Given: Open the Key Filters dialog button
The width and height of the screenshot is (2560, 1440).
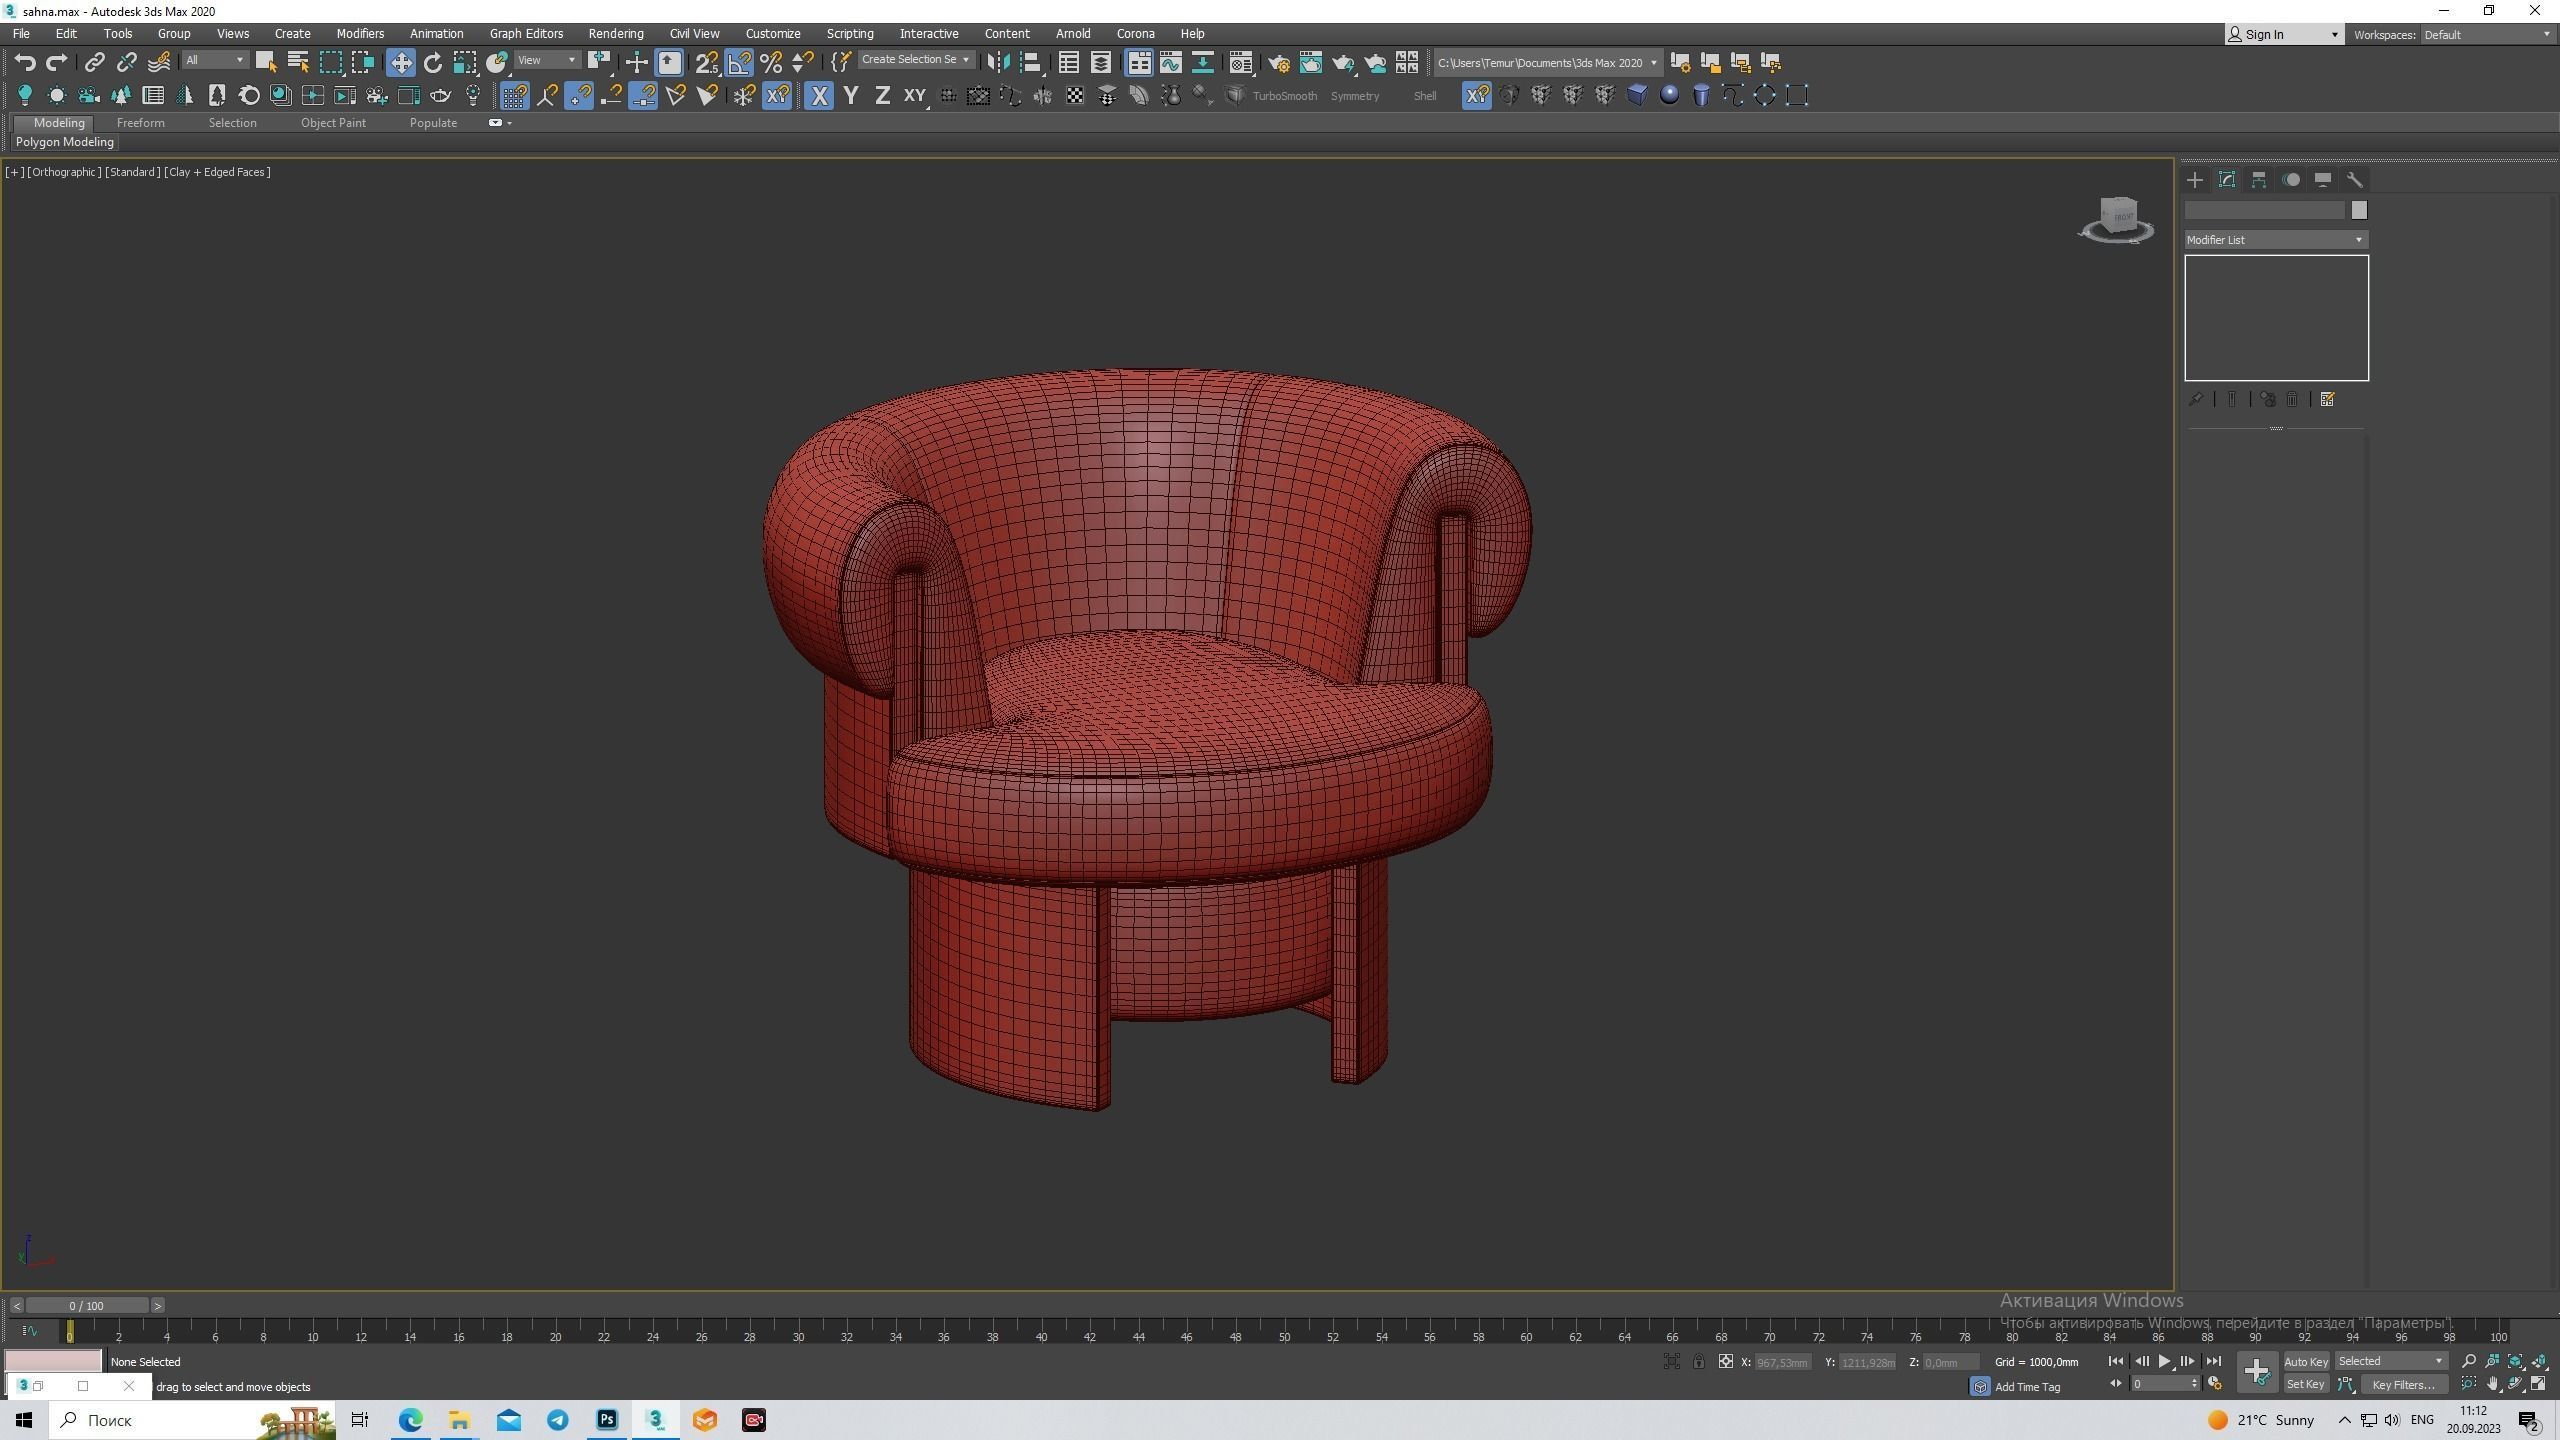Looking at the screenshot, I should tap(2403, 1385).
